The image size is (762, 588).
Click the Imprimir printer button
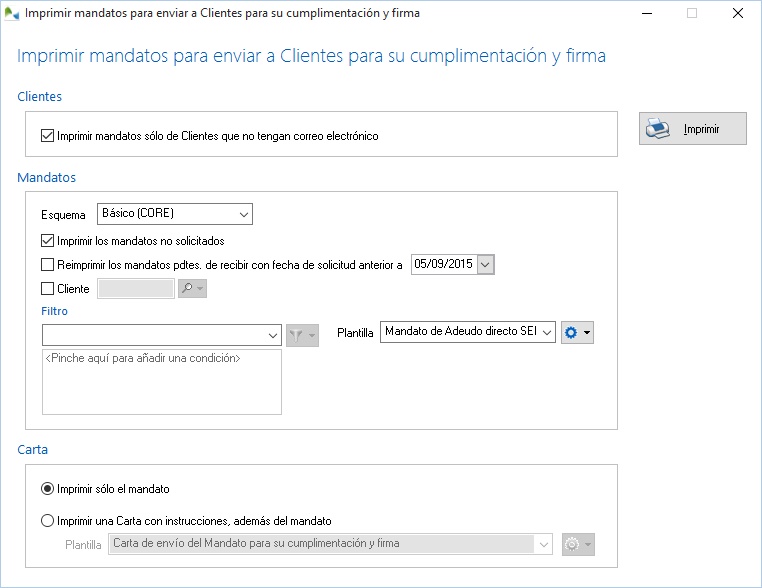(x=692, y=129)
